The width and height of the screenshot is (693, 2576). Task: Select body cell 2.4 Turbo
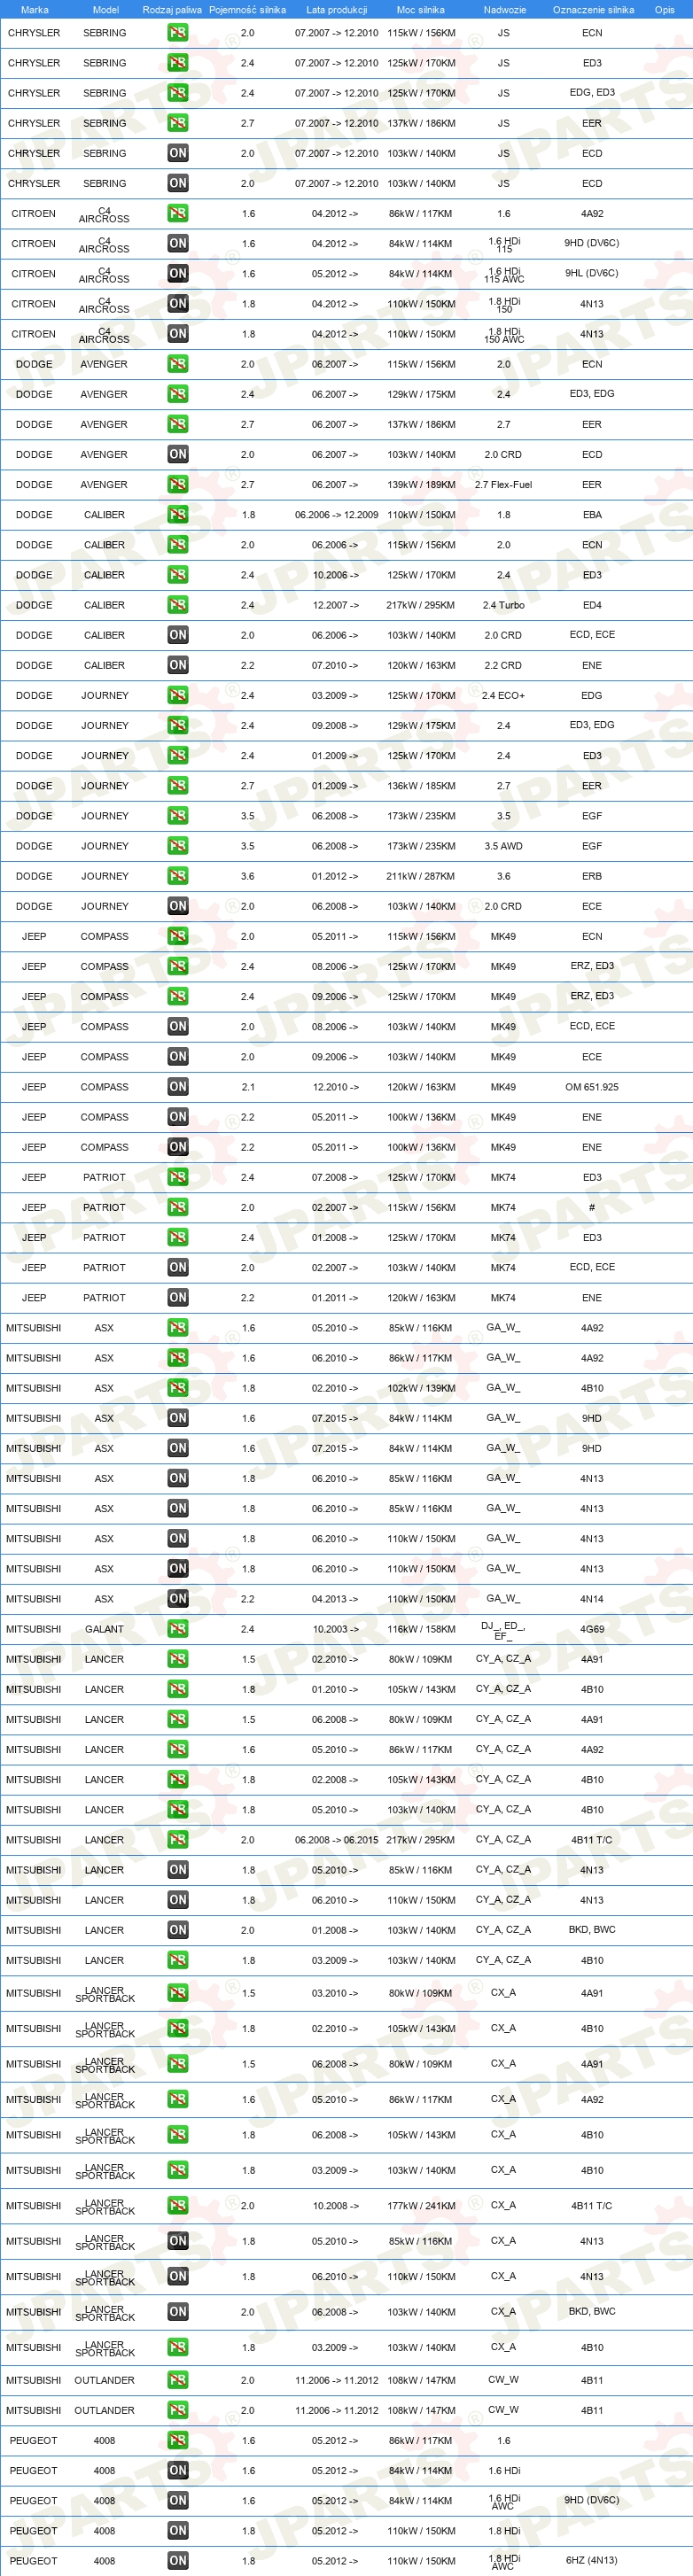[x=503, y=605]
